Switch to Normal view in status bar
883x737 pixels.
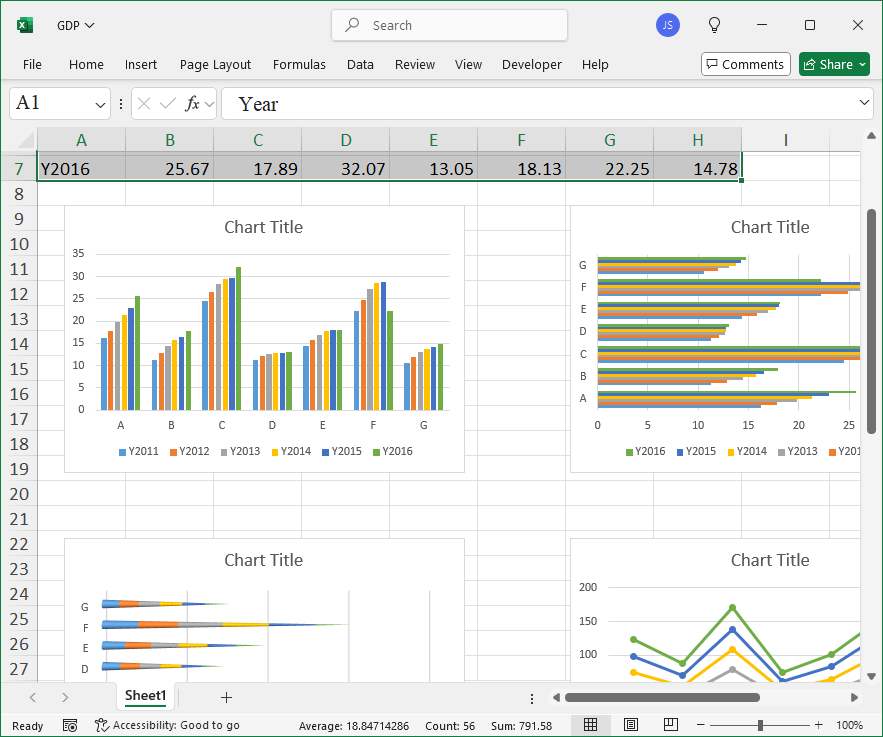[591, 725]
